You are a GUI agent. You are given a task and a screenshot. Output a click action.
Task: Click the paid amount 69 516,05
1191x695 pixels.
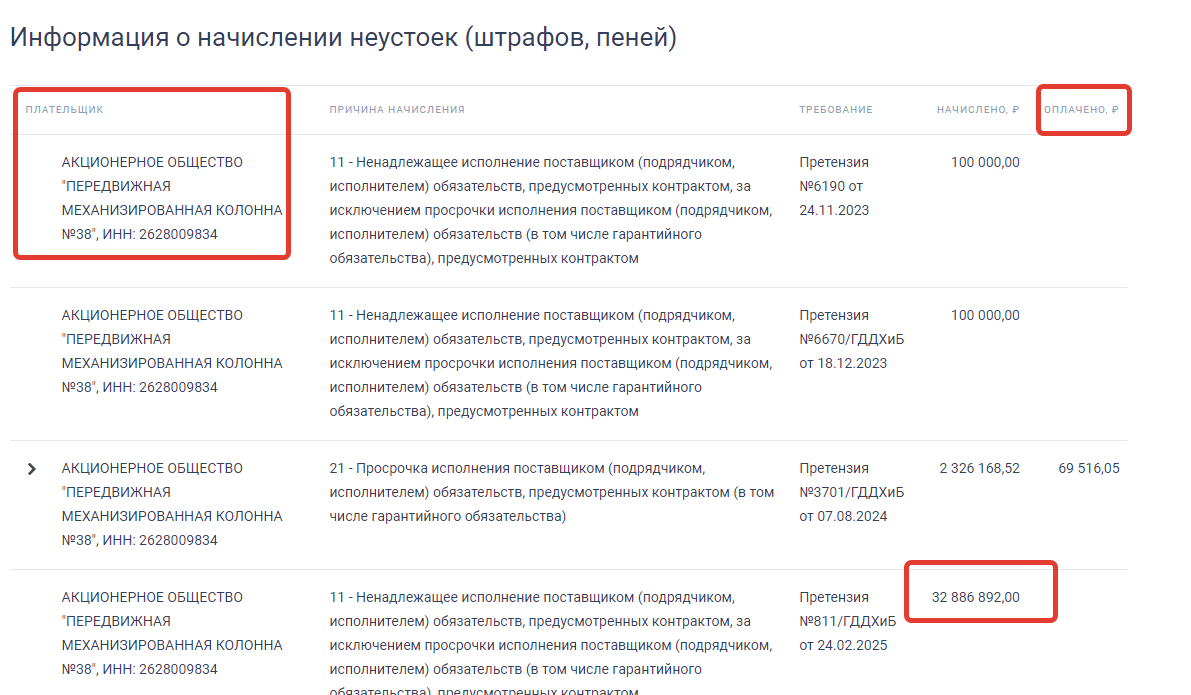pos(1088,469)
